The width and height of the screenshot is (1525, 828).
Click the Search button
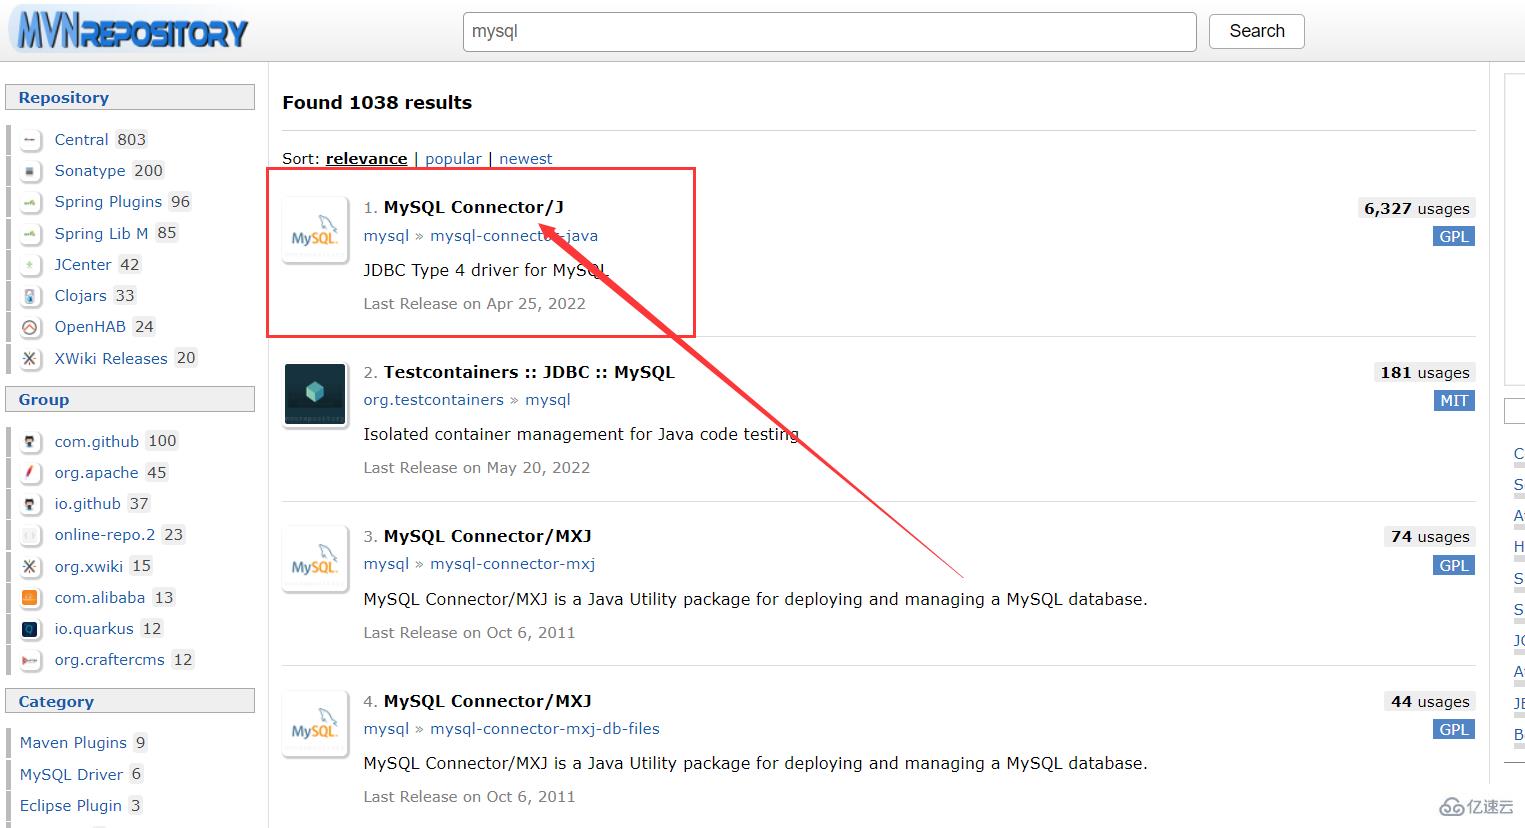click(x=1255, y=31)
